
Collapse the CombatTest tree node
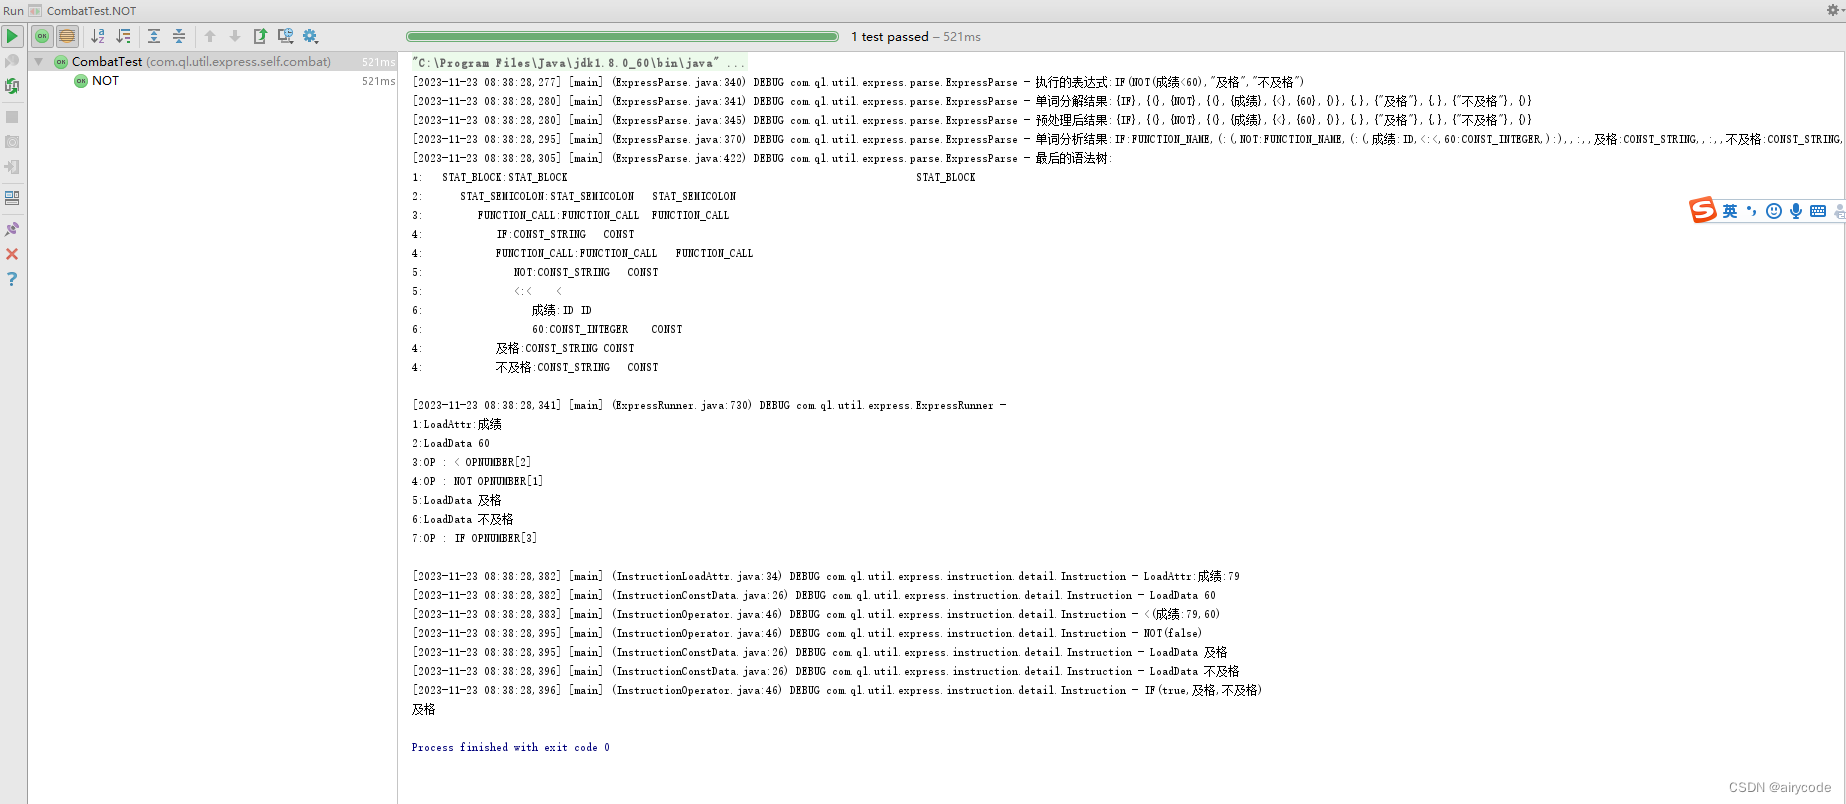[x=39, y=62]
